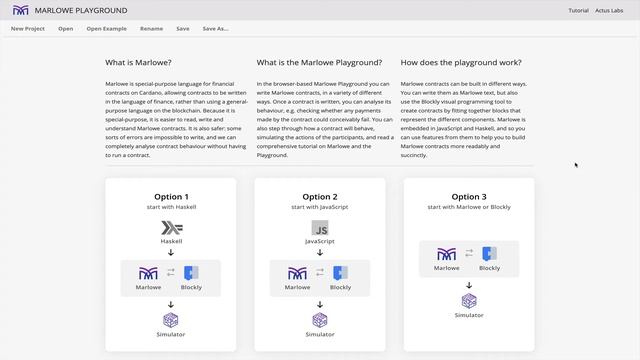Click the Simulator icon in Option 3
Image resolution: width=640 pixels, height=360 pixels.
coord(469,301)
